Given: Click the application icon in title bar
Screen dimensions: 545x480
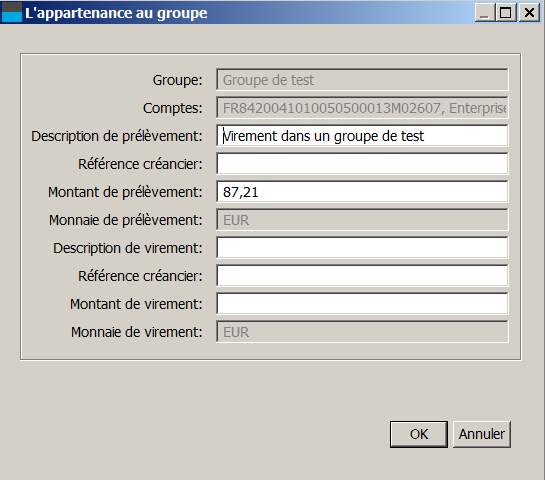Looking at the screenshot, I should [12, 12].
